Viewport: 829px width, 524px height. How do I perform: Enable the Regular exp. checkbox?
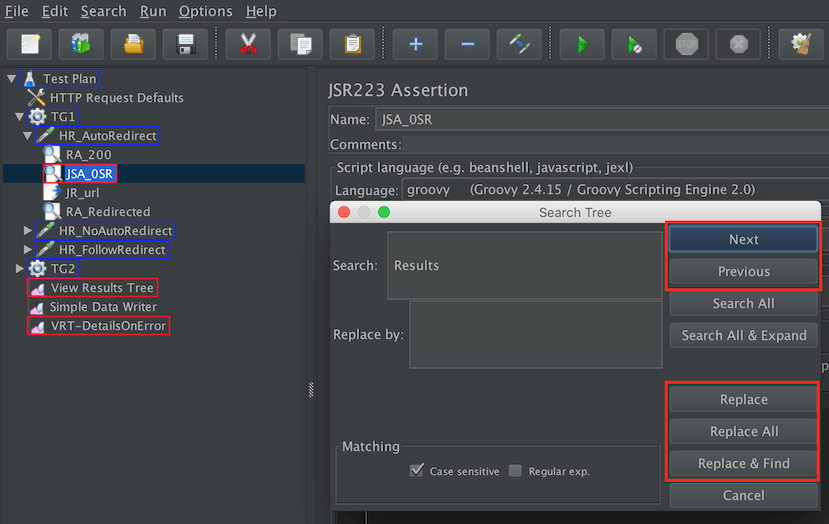(515, 471)
